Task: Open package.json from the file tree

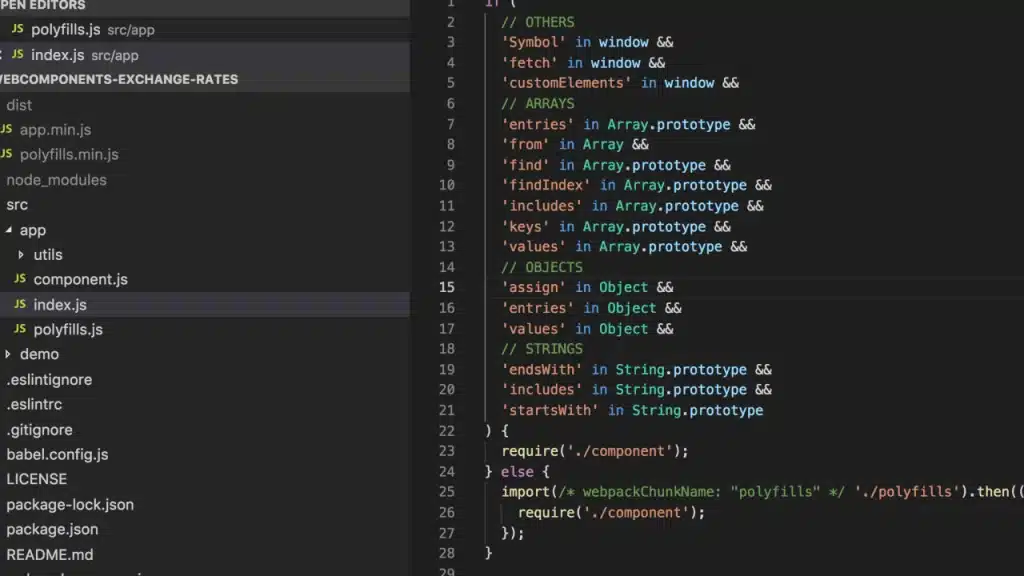Action: [x=52, y=529]
